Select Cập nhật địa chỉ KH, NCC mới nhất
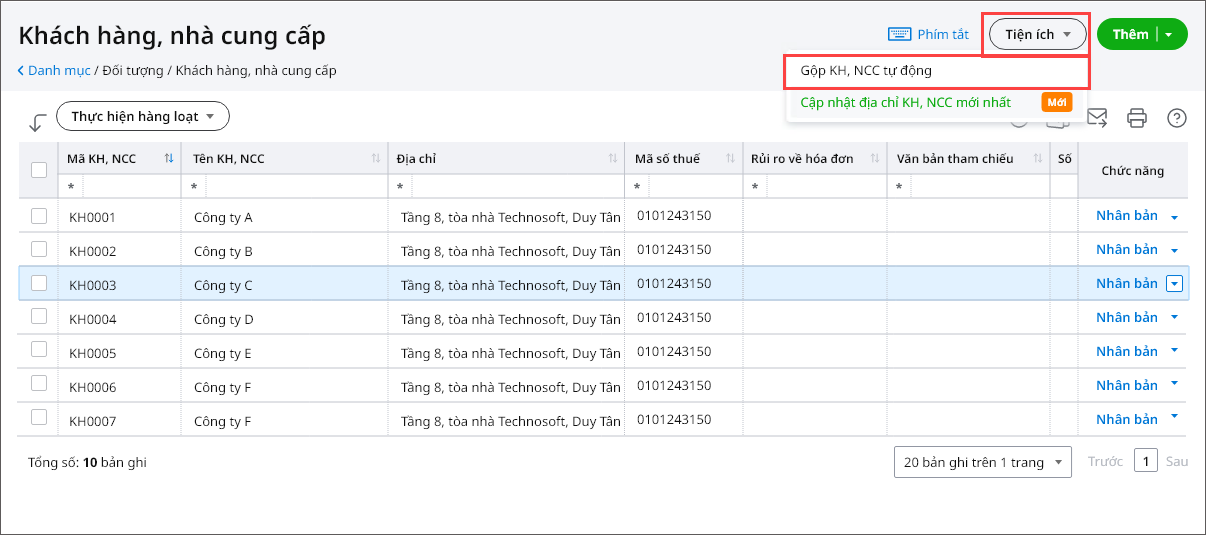This screenshot has width=1206, height=535. tap(905, 102)
